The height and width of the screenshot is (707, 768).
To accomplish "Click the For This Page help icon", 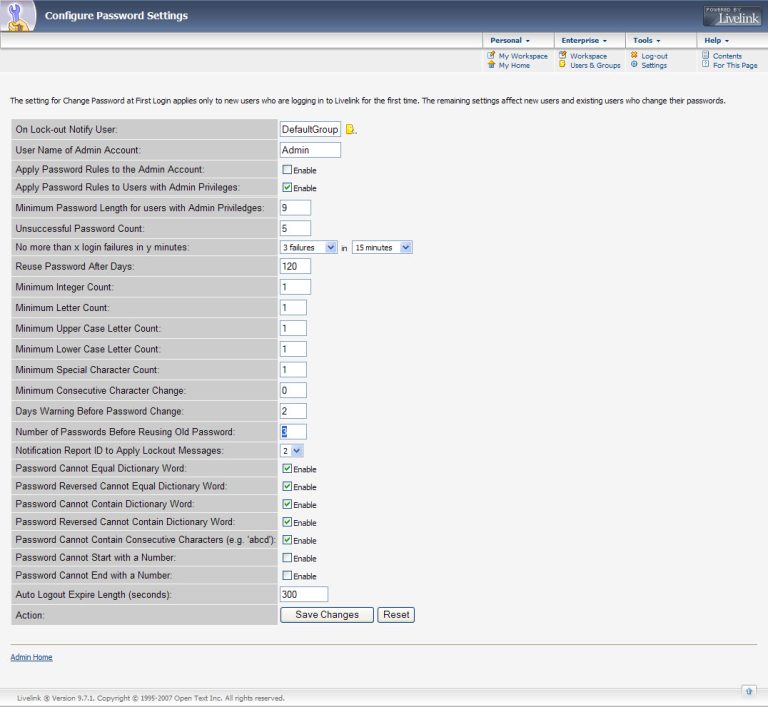I will point(705,65).
